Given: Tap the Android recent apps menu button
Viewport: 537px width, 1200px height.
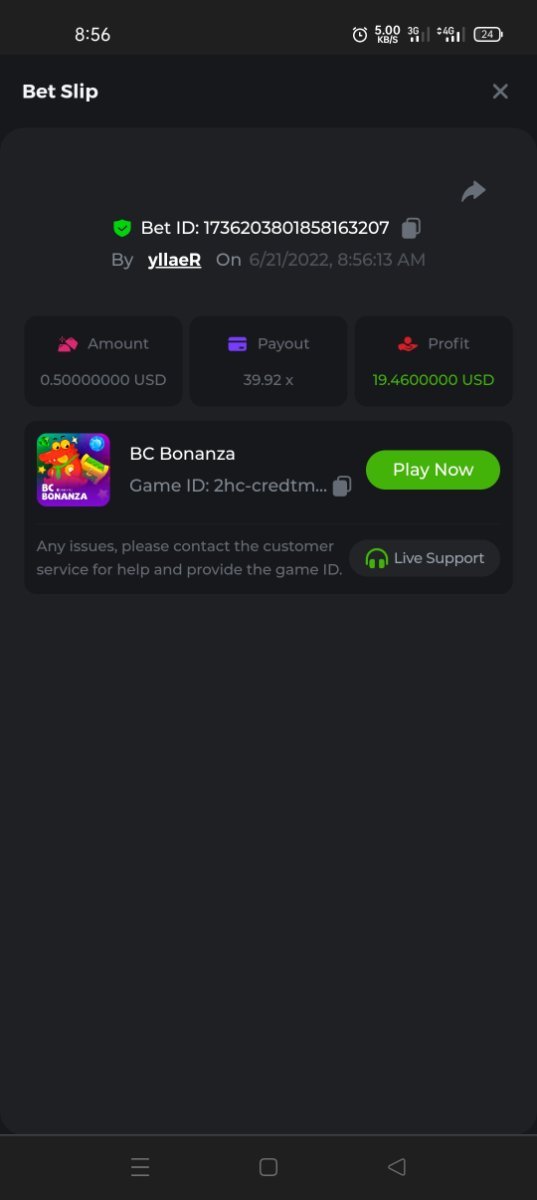Looking at the screenshot, I should click(140, 1167).
